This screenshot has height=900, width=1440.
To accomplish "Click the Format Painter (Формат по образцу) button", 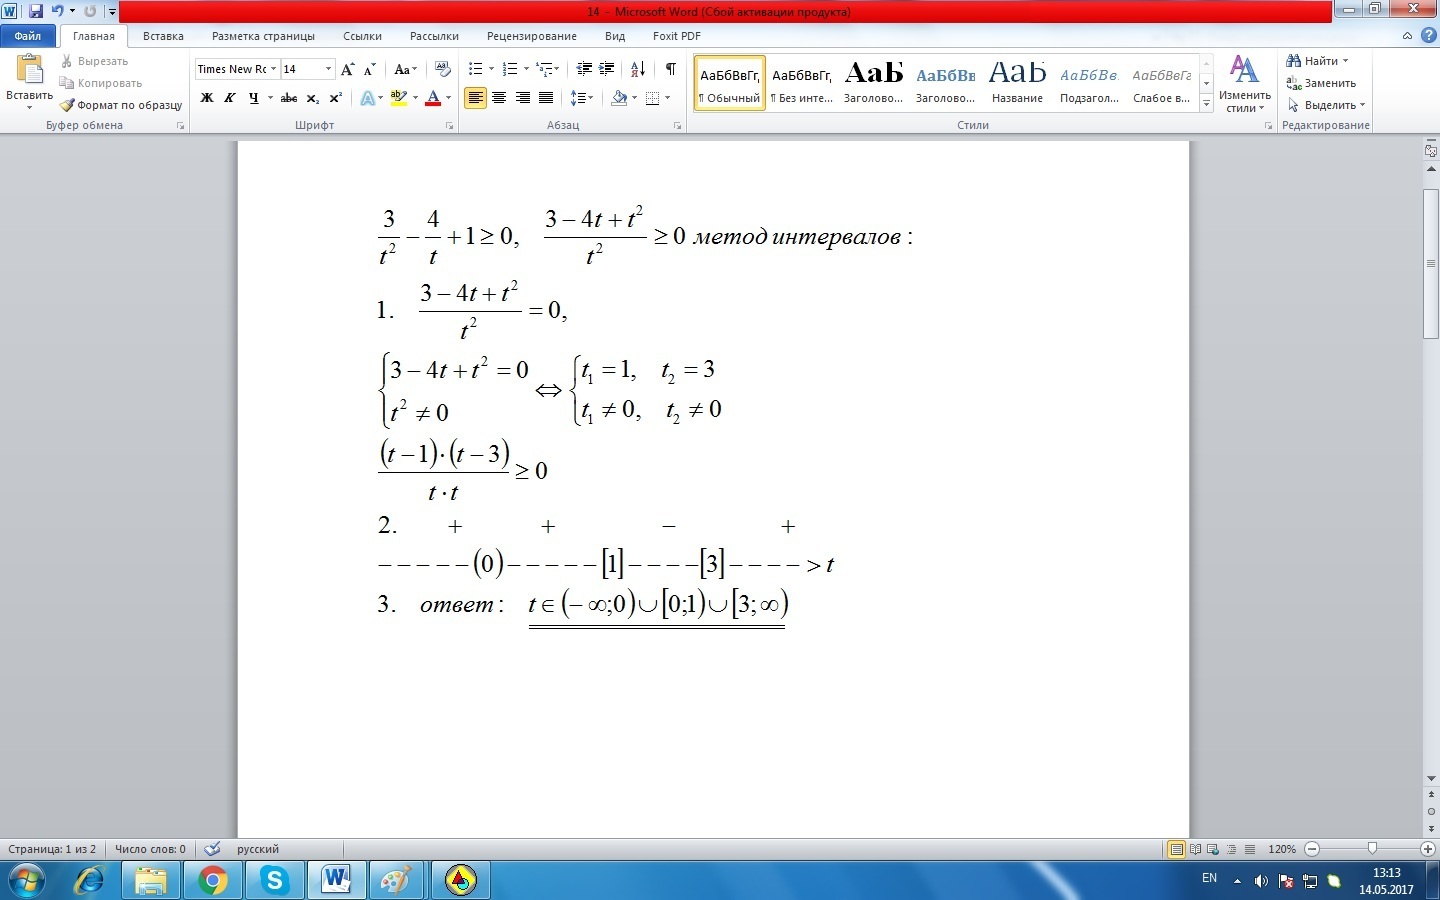I will pyautogui.click(x=121, y=105).
